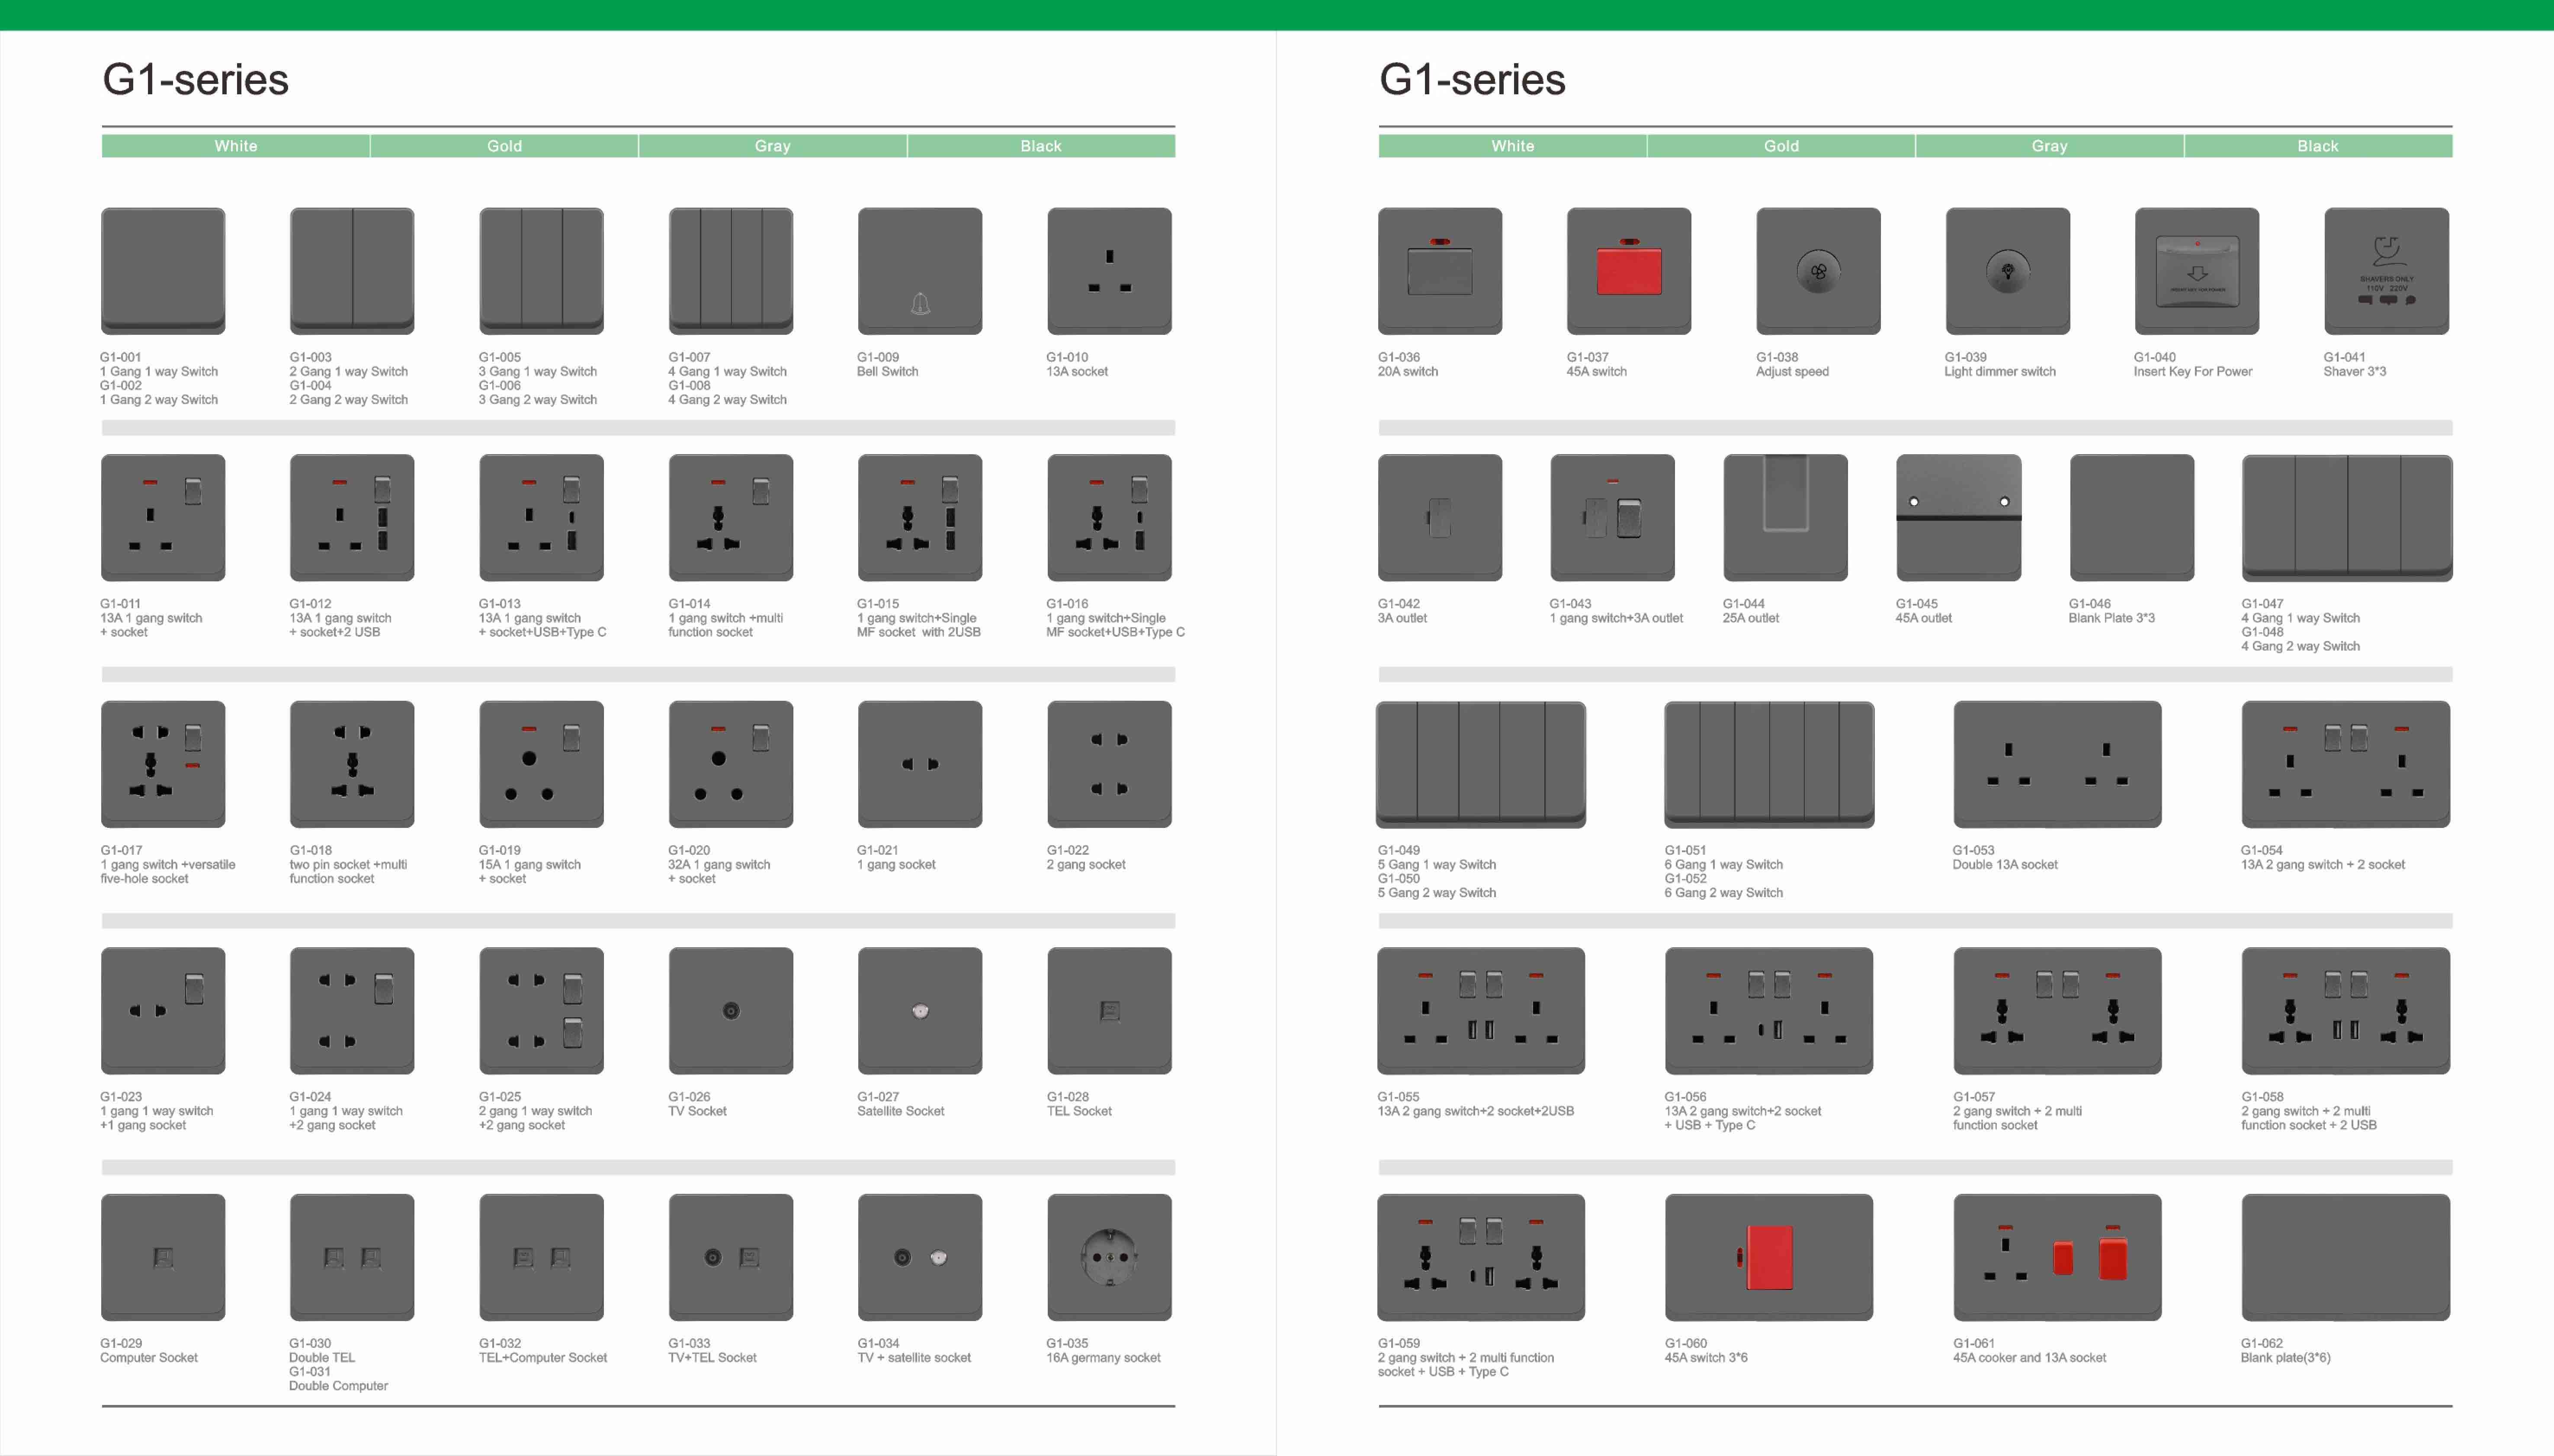Click the G1-034 TV + satellite socket image
This screenshot has width=2554, height=1456.
(x=920, y=1257)
